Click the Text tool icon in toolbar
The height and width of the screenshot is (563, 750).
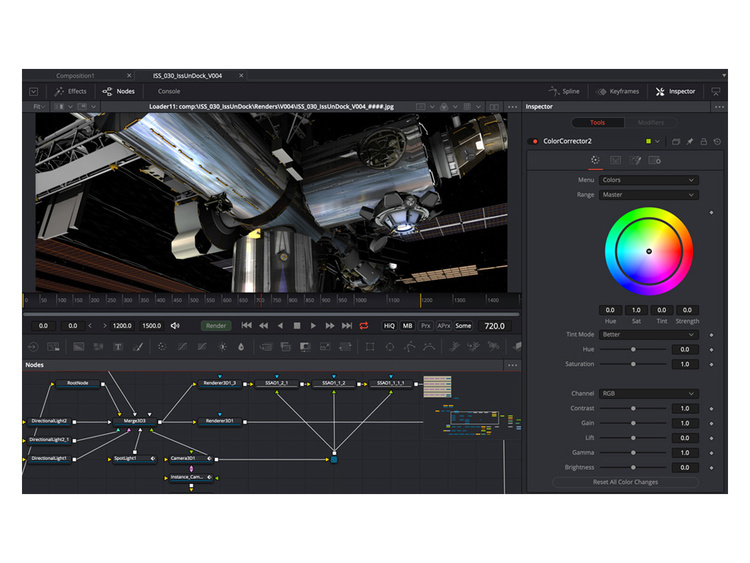(117, 346)
